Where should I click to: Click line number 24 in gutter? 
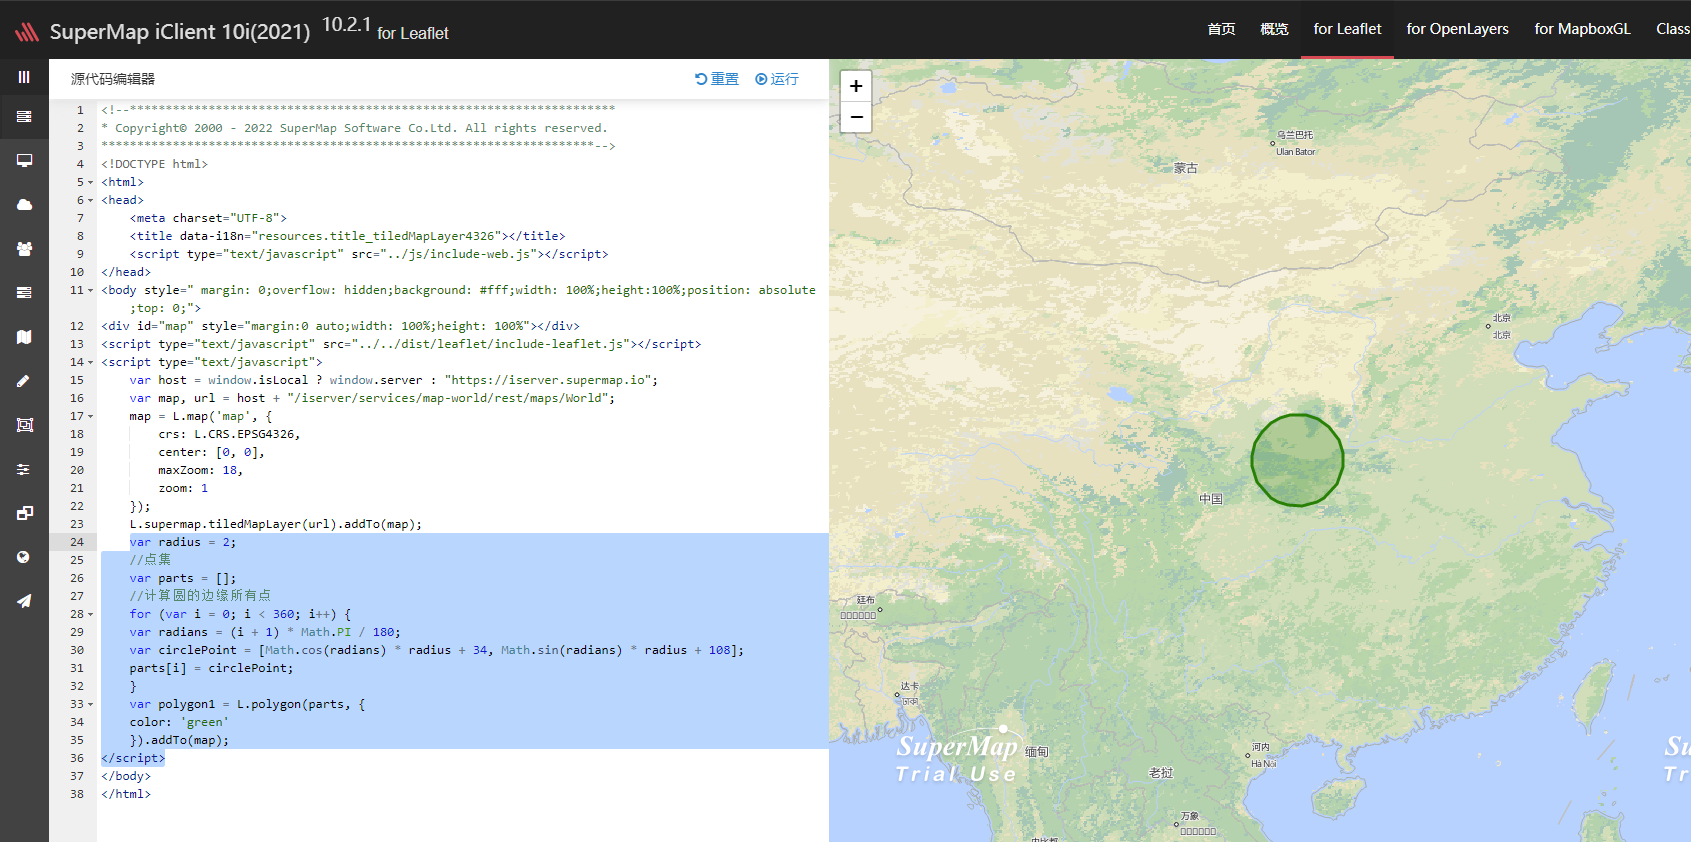[77, 542]
